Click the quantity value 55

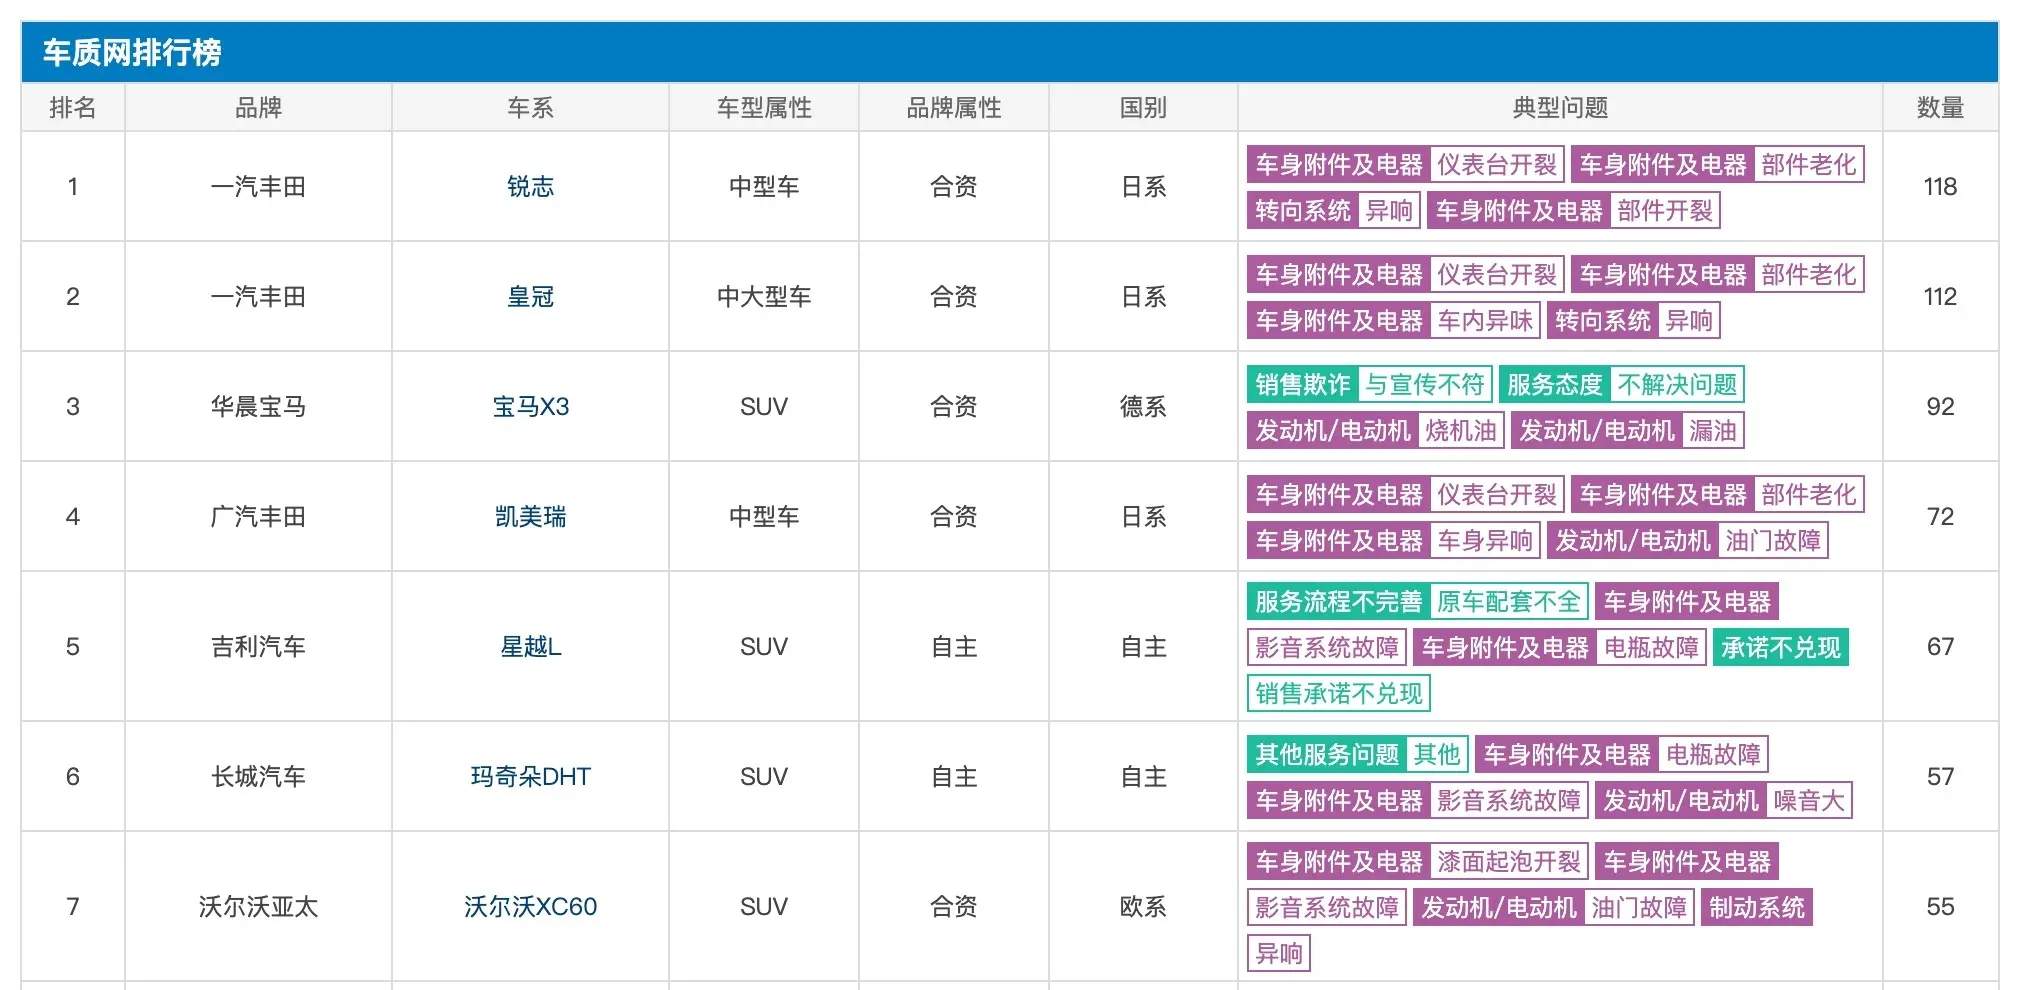click(1940, 907)
